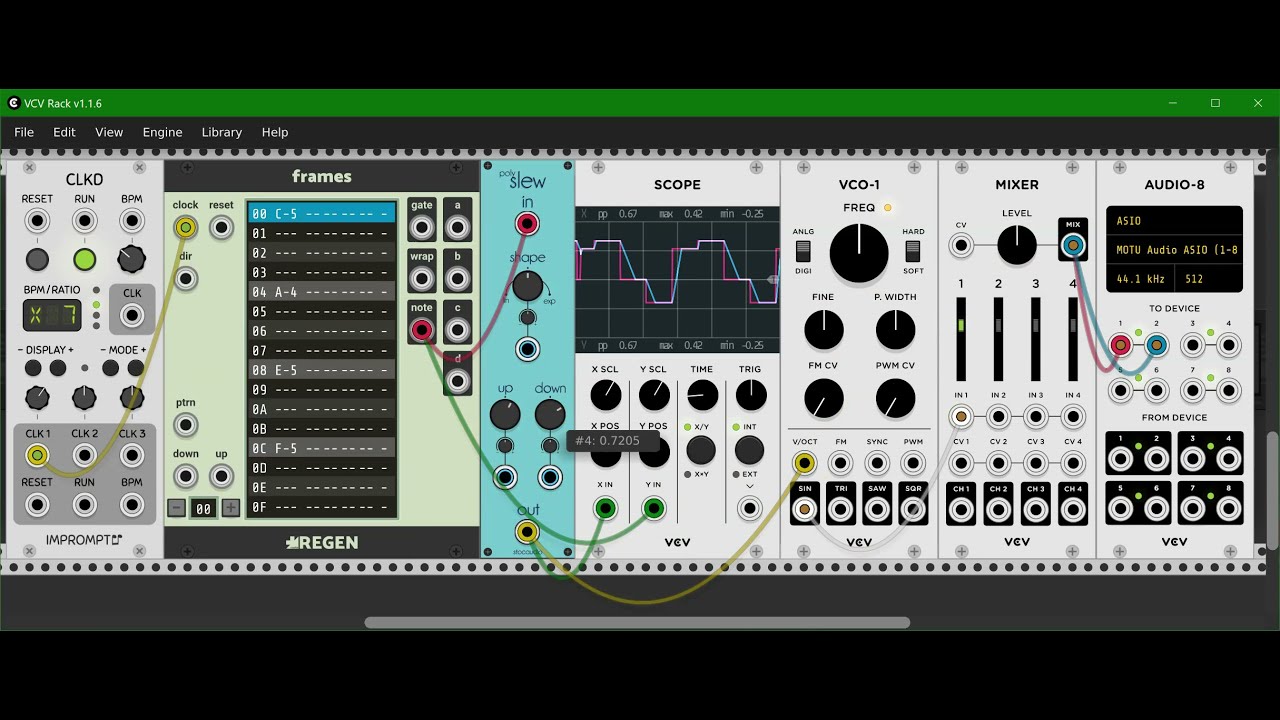This screenshot has height=720, width=1280.
Task: Open the ASIO driver dropdown on Audio-8
Action: [1174, 221]
